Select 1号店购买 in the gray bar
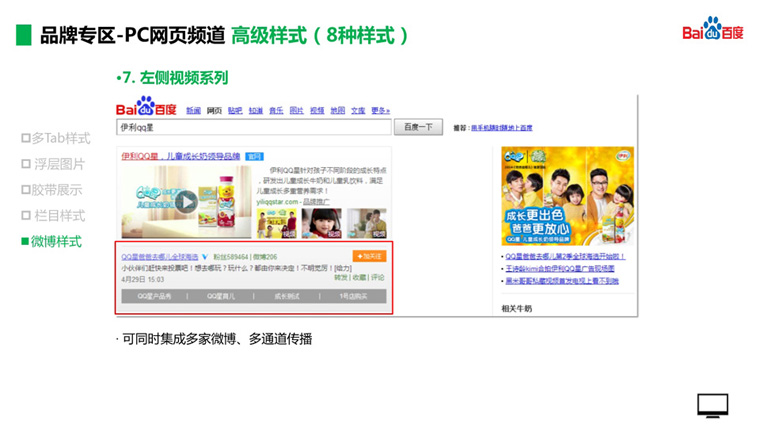The width and height of the screenshot is (760, 428). 353,296
